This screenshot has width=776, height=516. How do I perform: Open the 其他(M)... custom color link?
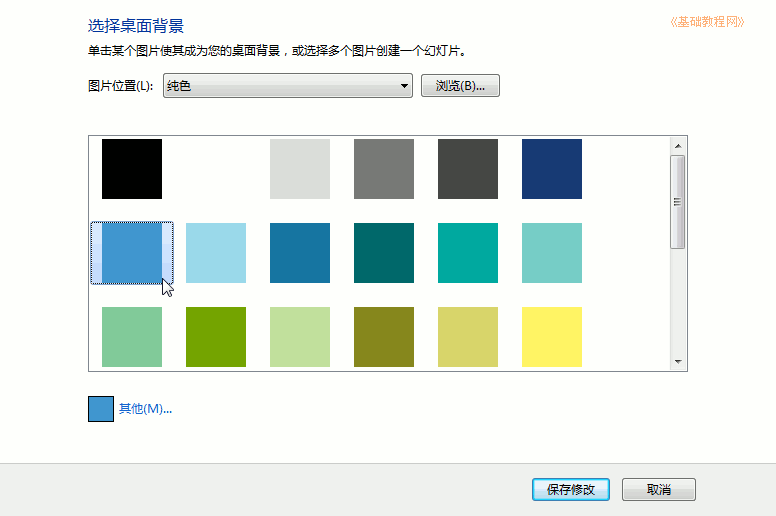pos(145,409)
